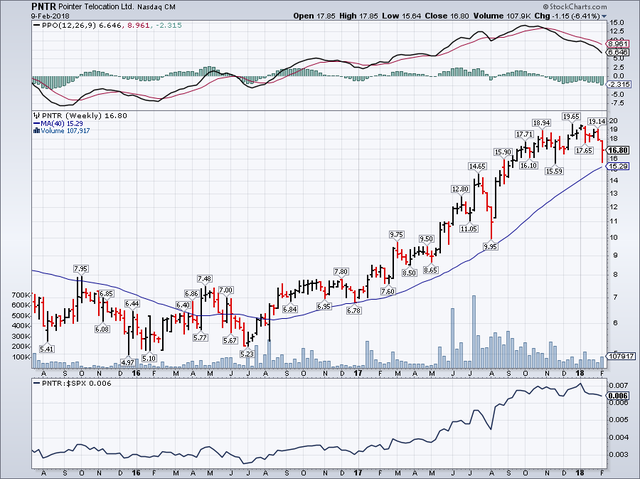Image resolution: width=640 pixels, height=479 pixels.
Task: Click the -2.315 marker on PPO right axis
Action: (x=618, y=84)
